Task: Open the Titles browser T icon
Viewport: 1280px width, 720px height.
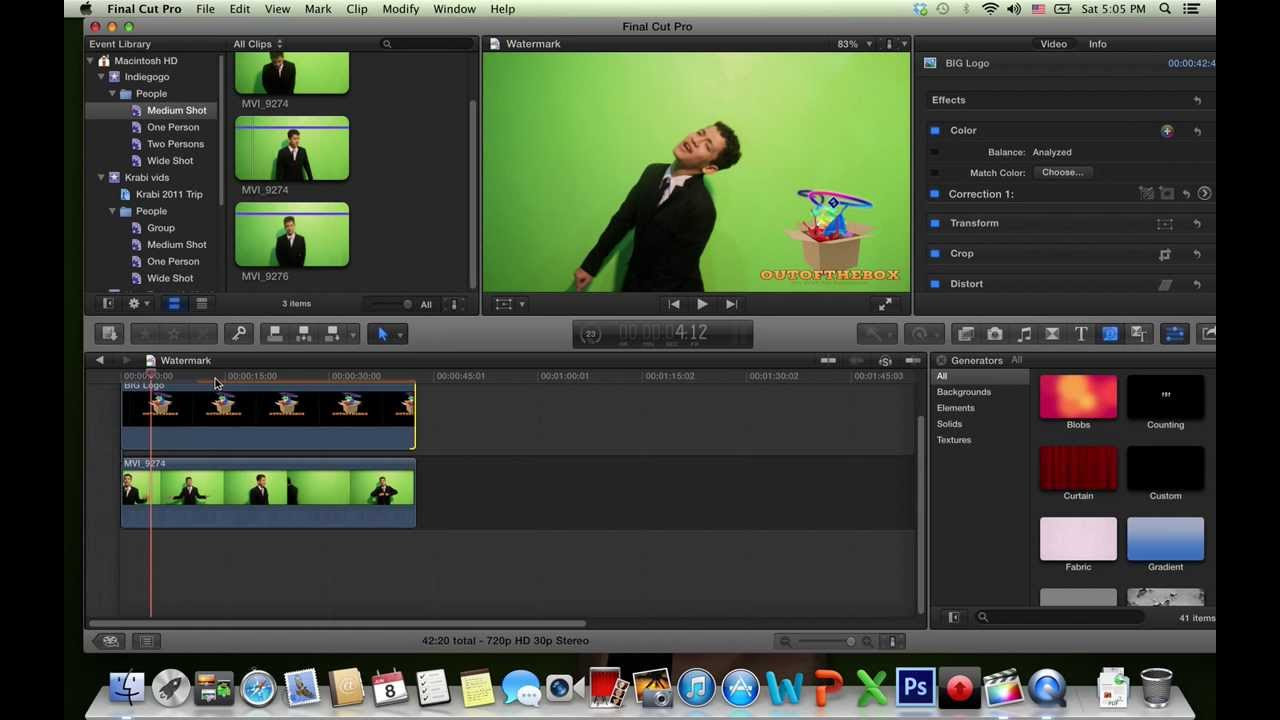Action: point(1081,334)
